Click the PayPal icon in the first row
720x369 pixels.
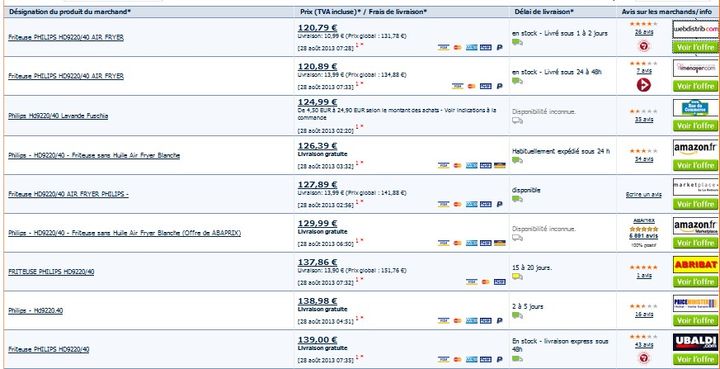(500, 47)
